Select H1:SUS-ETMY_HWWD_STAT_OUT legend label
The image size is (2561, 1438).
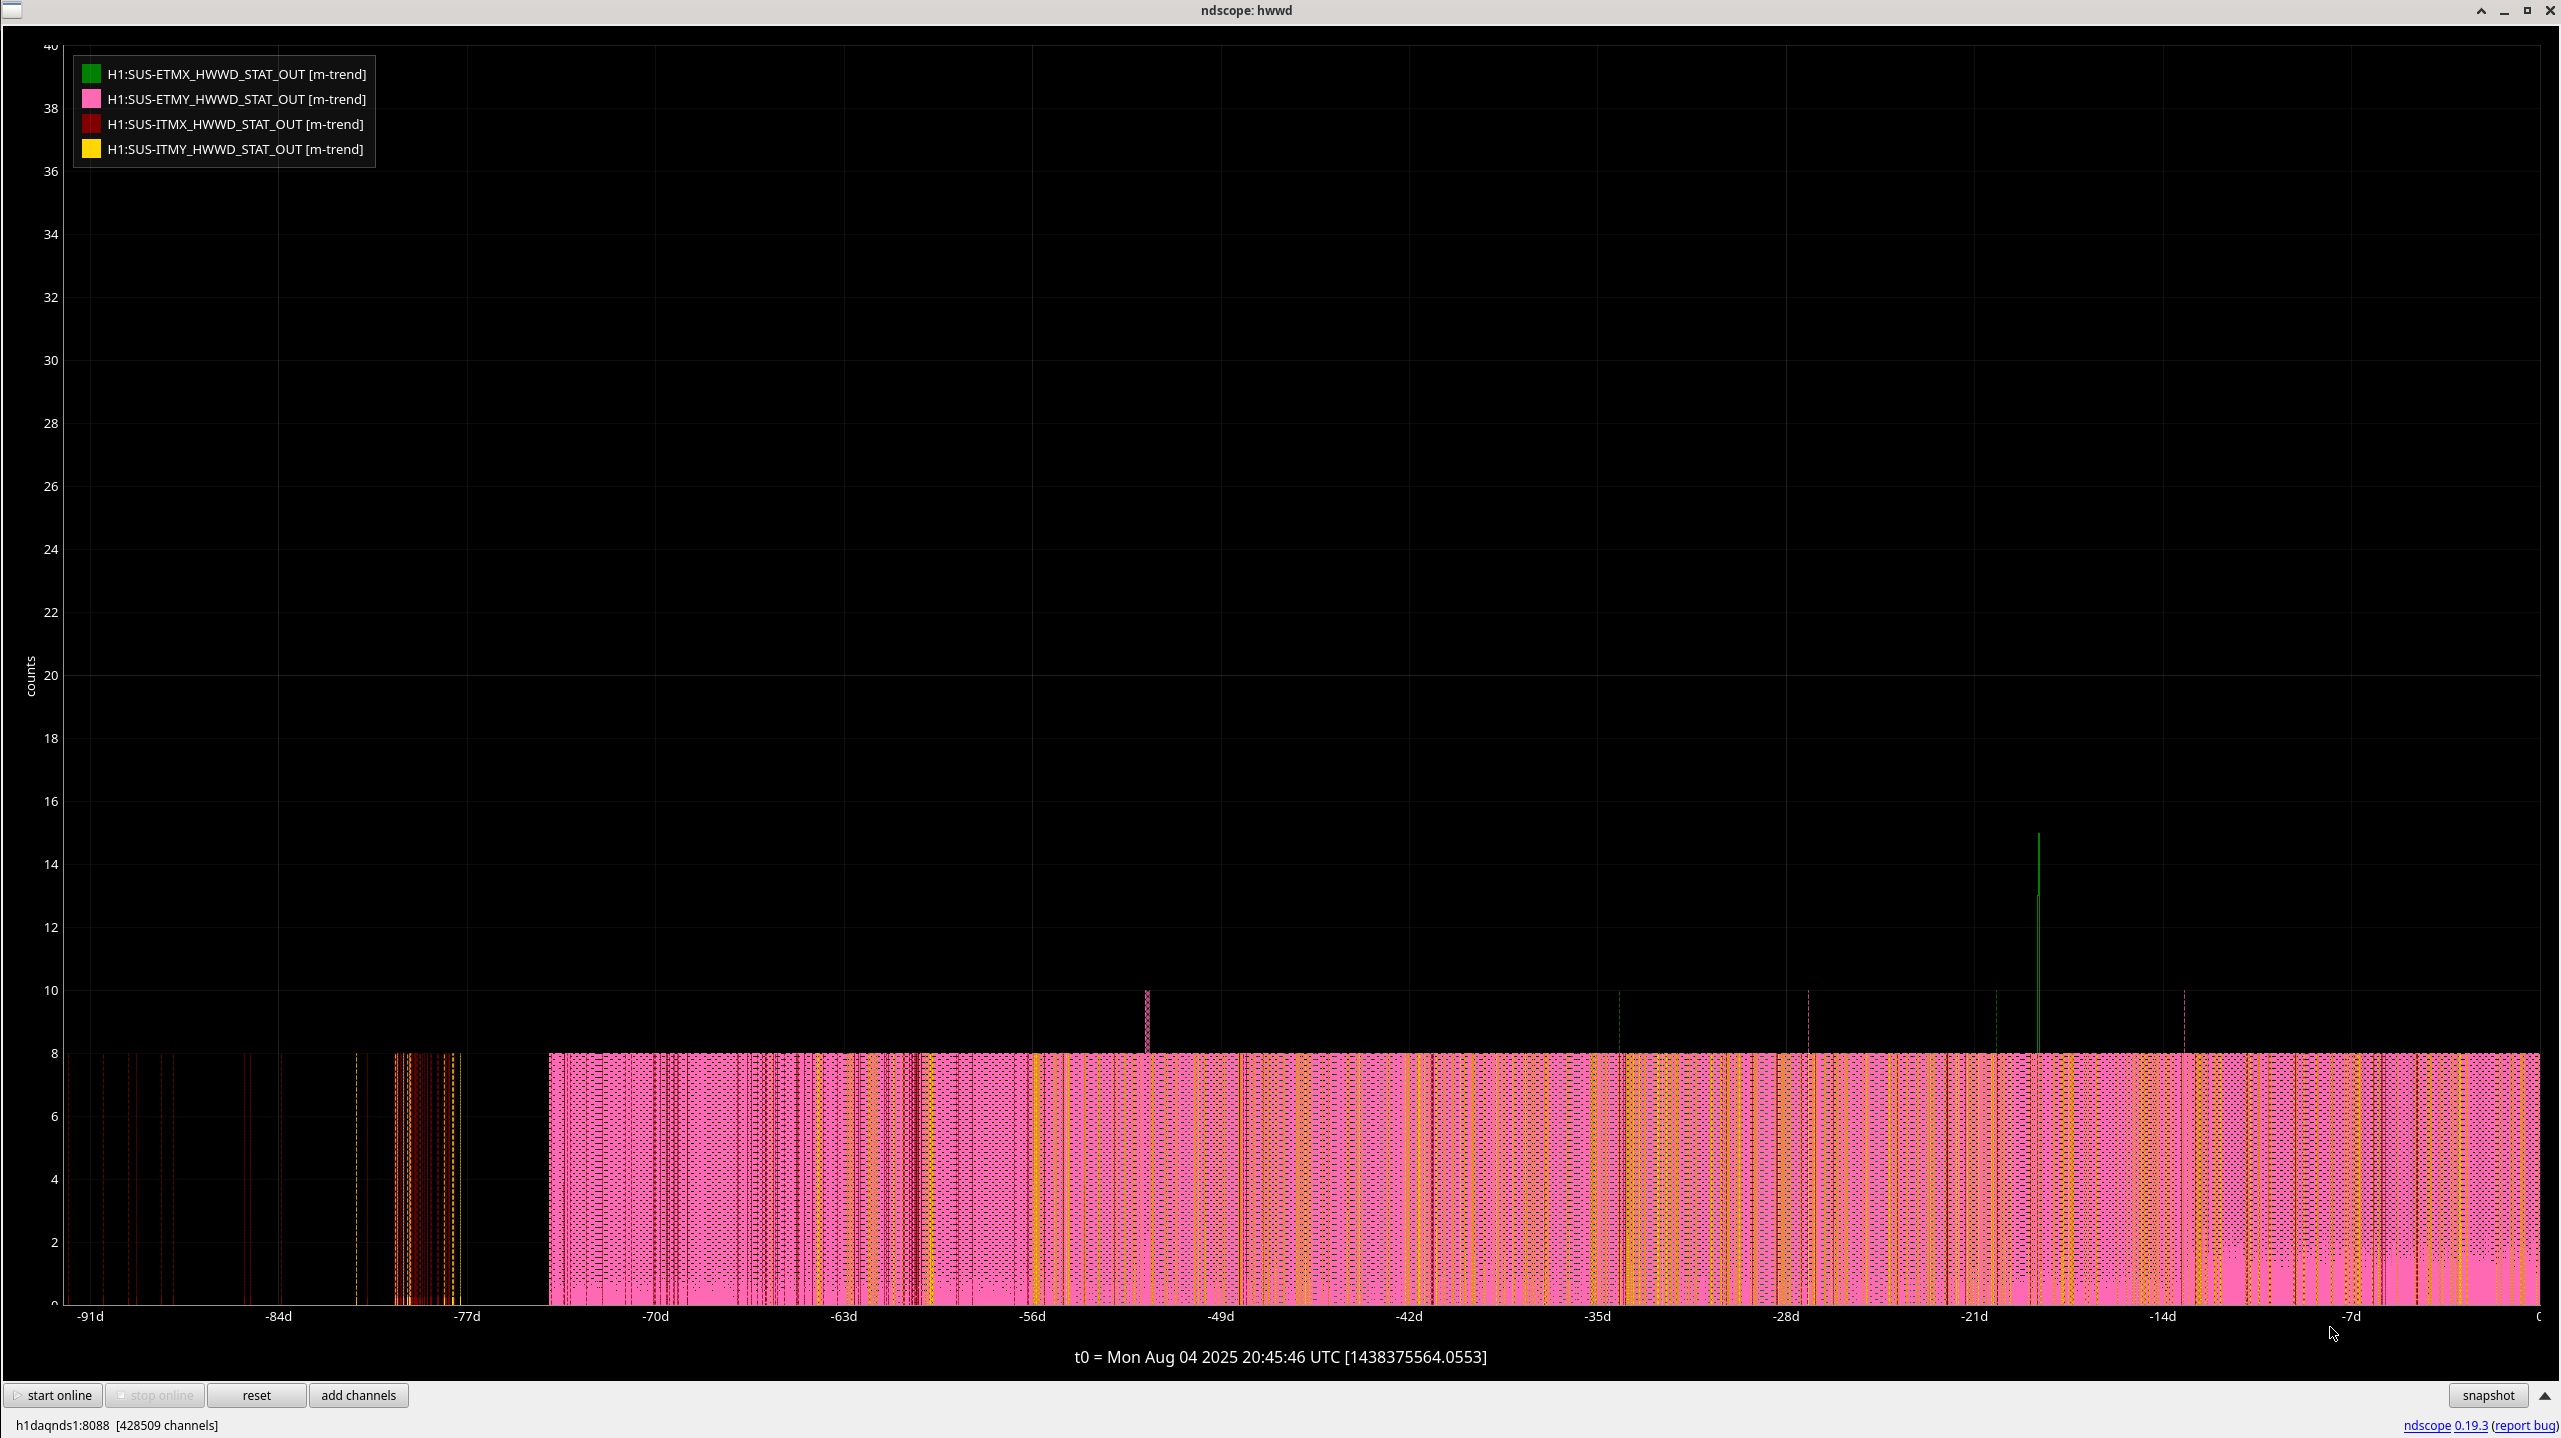(237, 99)
